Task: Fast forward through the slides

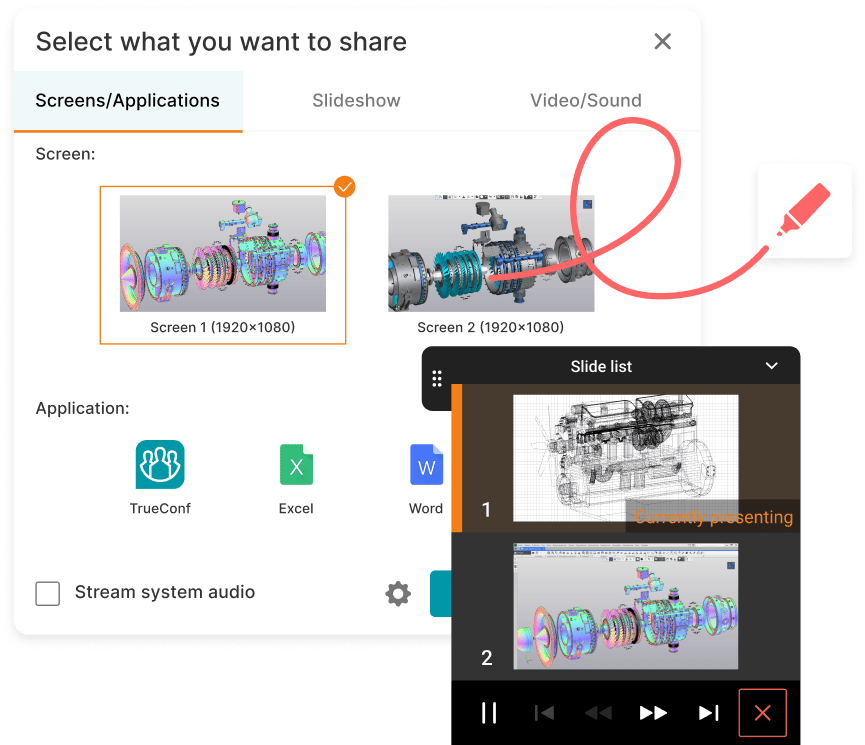Action: pyautogui.click(x=653, y=712)
